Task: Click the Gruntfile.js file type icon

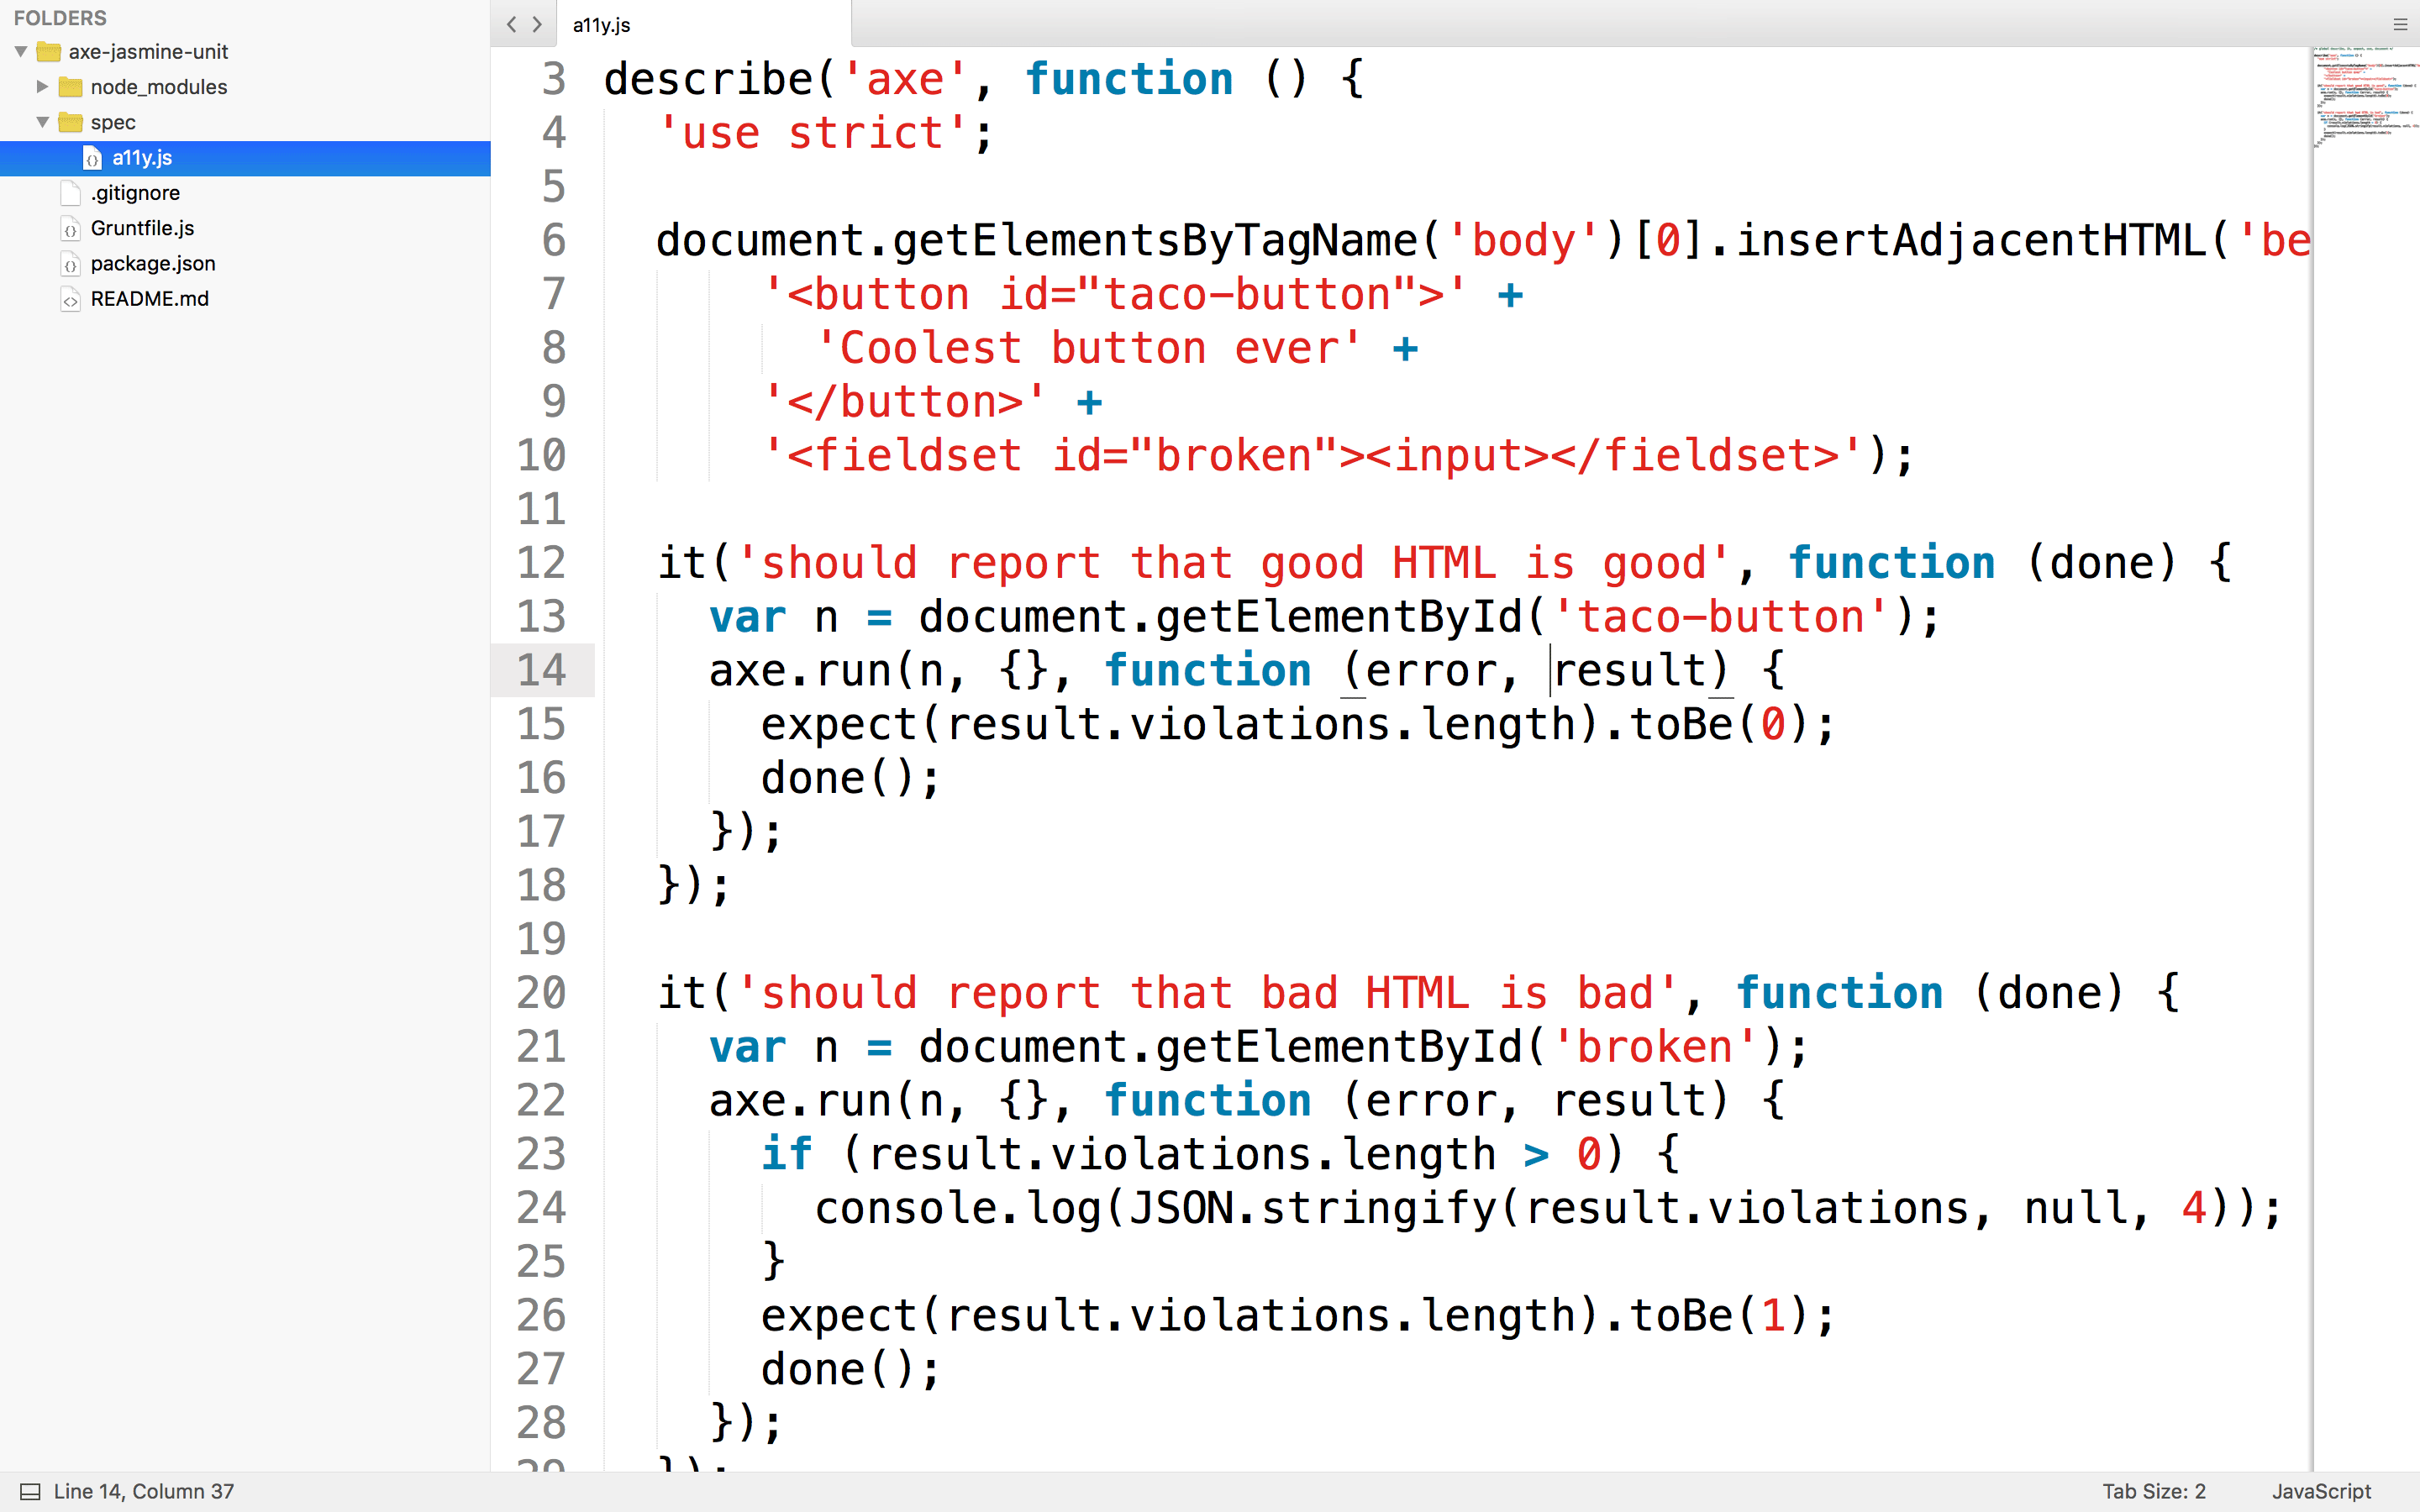Action: (69, 228)
